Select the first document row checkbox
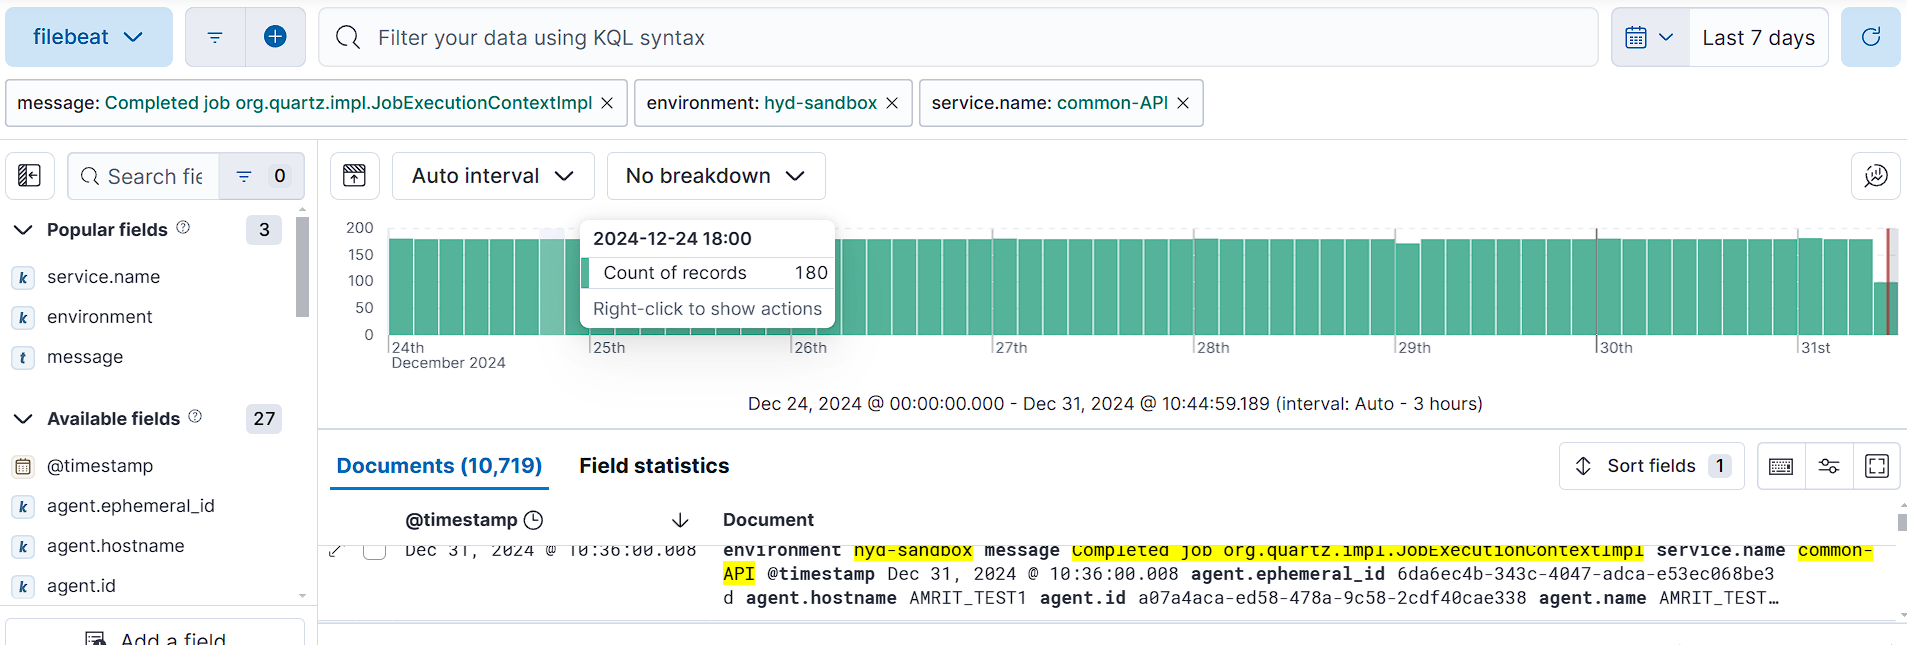The image size is (1907, 645). [374, 551]
